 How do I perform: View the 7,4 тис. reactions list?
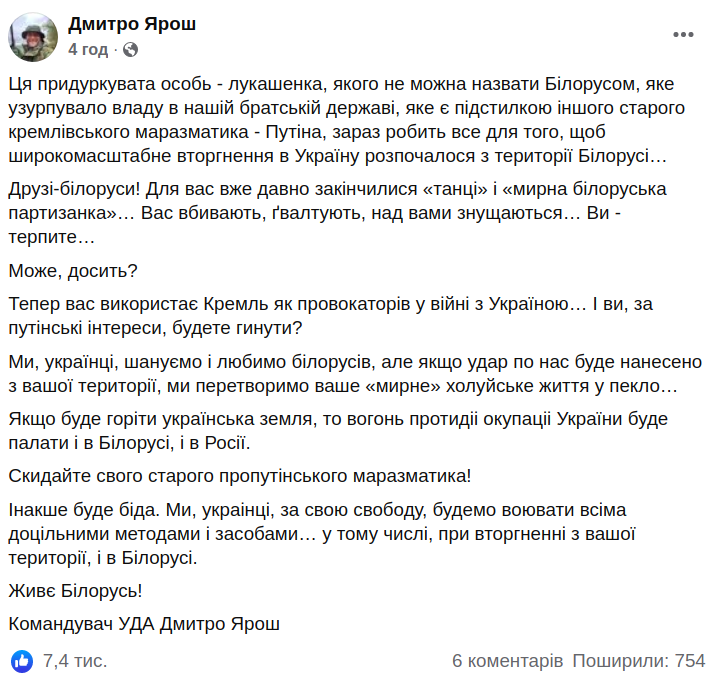(74, 660)
